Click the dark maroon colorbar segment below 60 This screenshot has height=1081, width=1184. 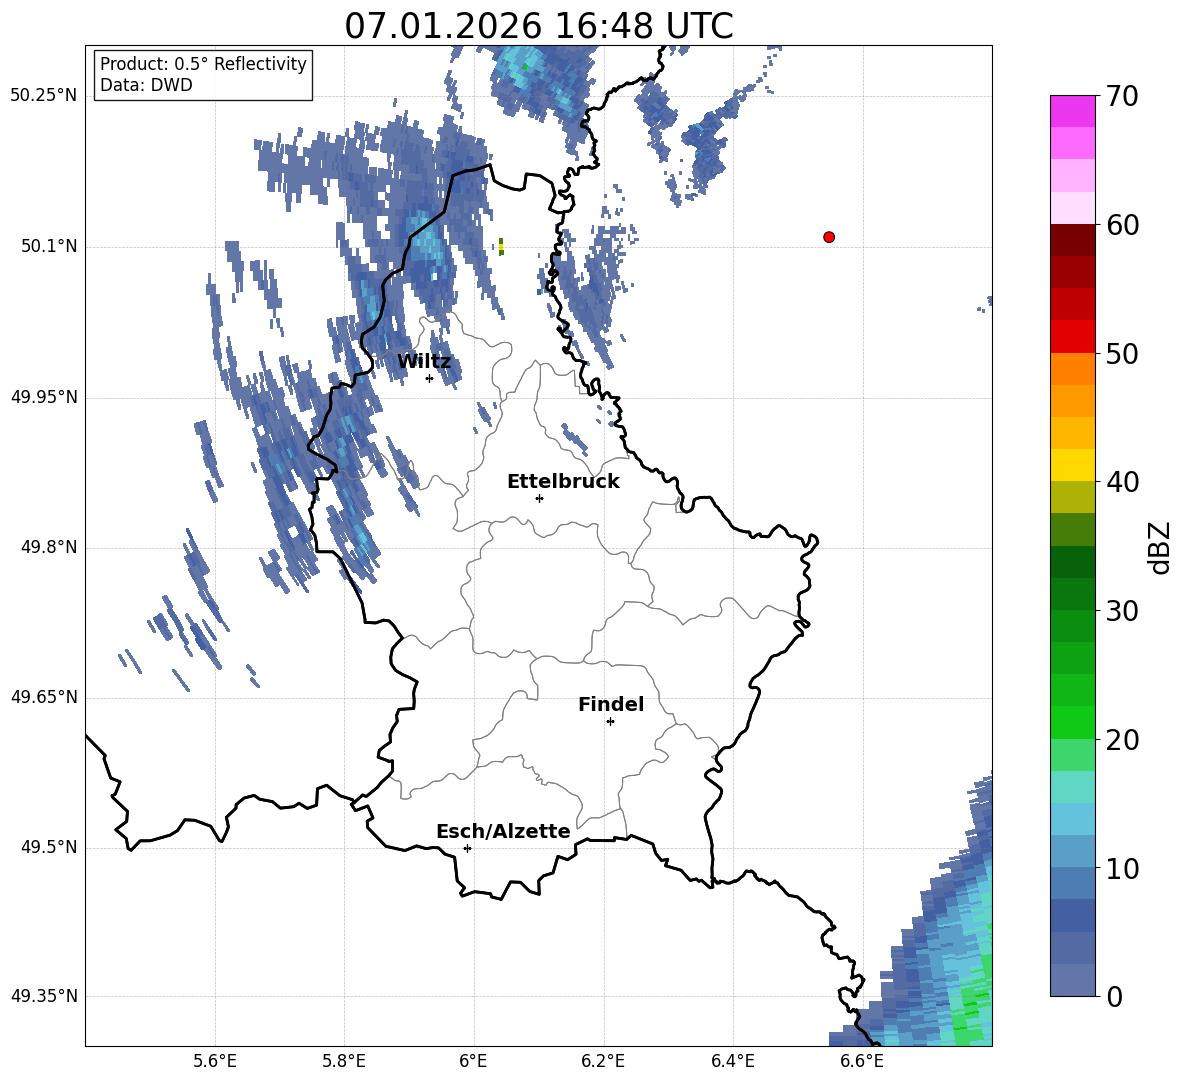tap(1072, 240)
